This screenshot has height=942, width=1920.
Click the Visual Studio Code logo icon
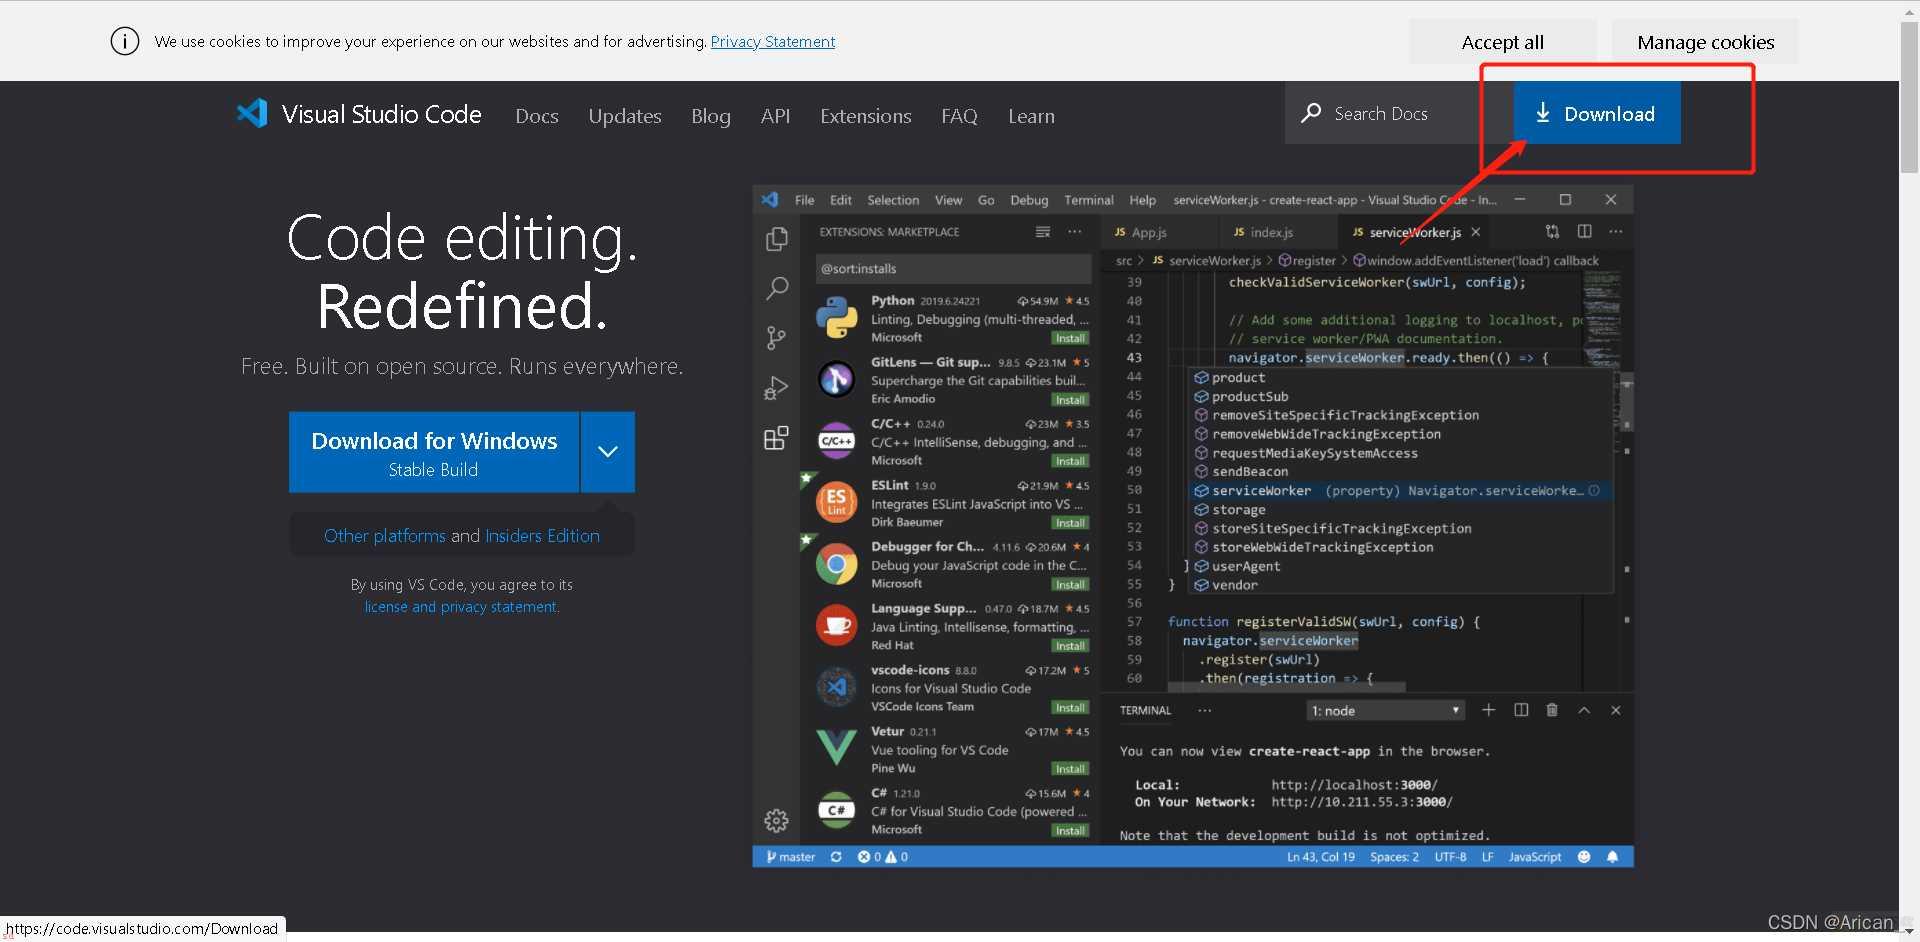(252, 113)
